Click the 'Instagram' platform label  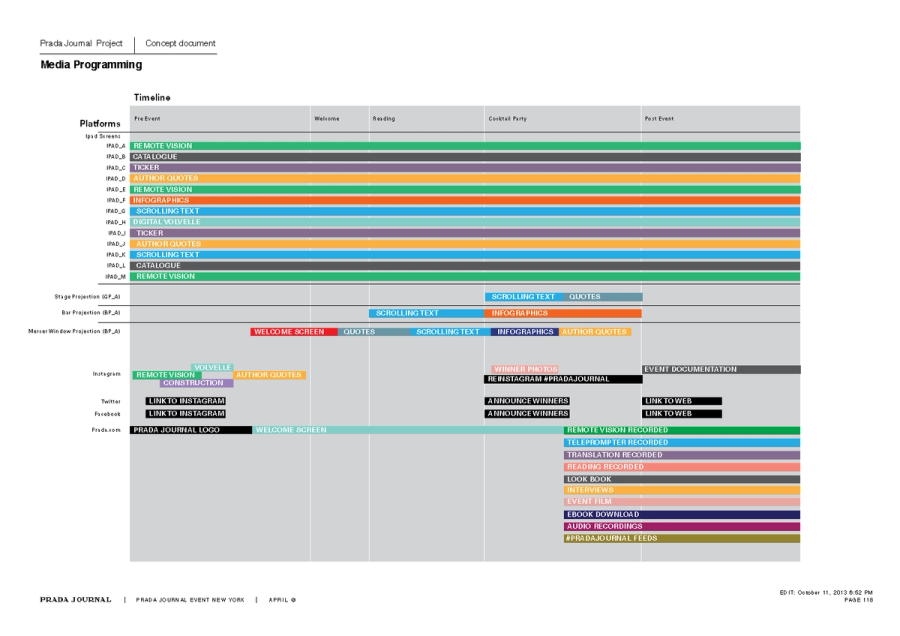(x=107, y=374)
